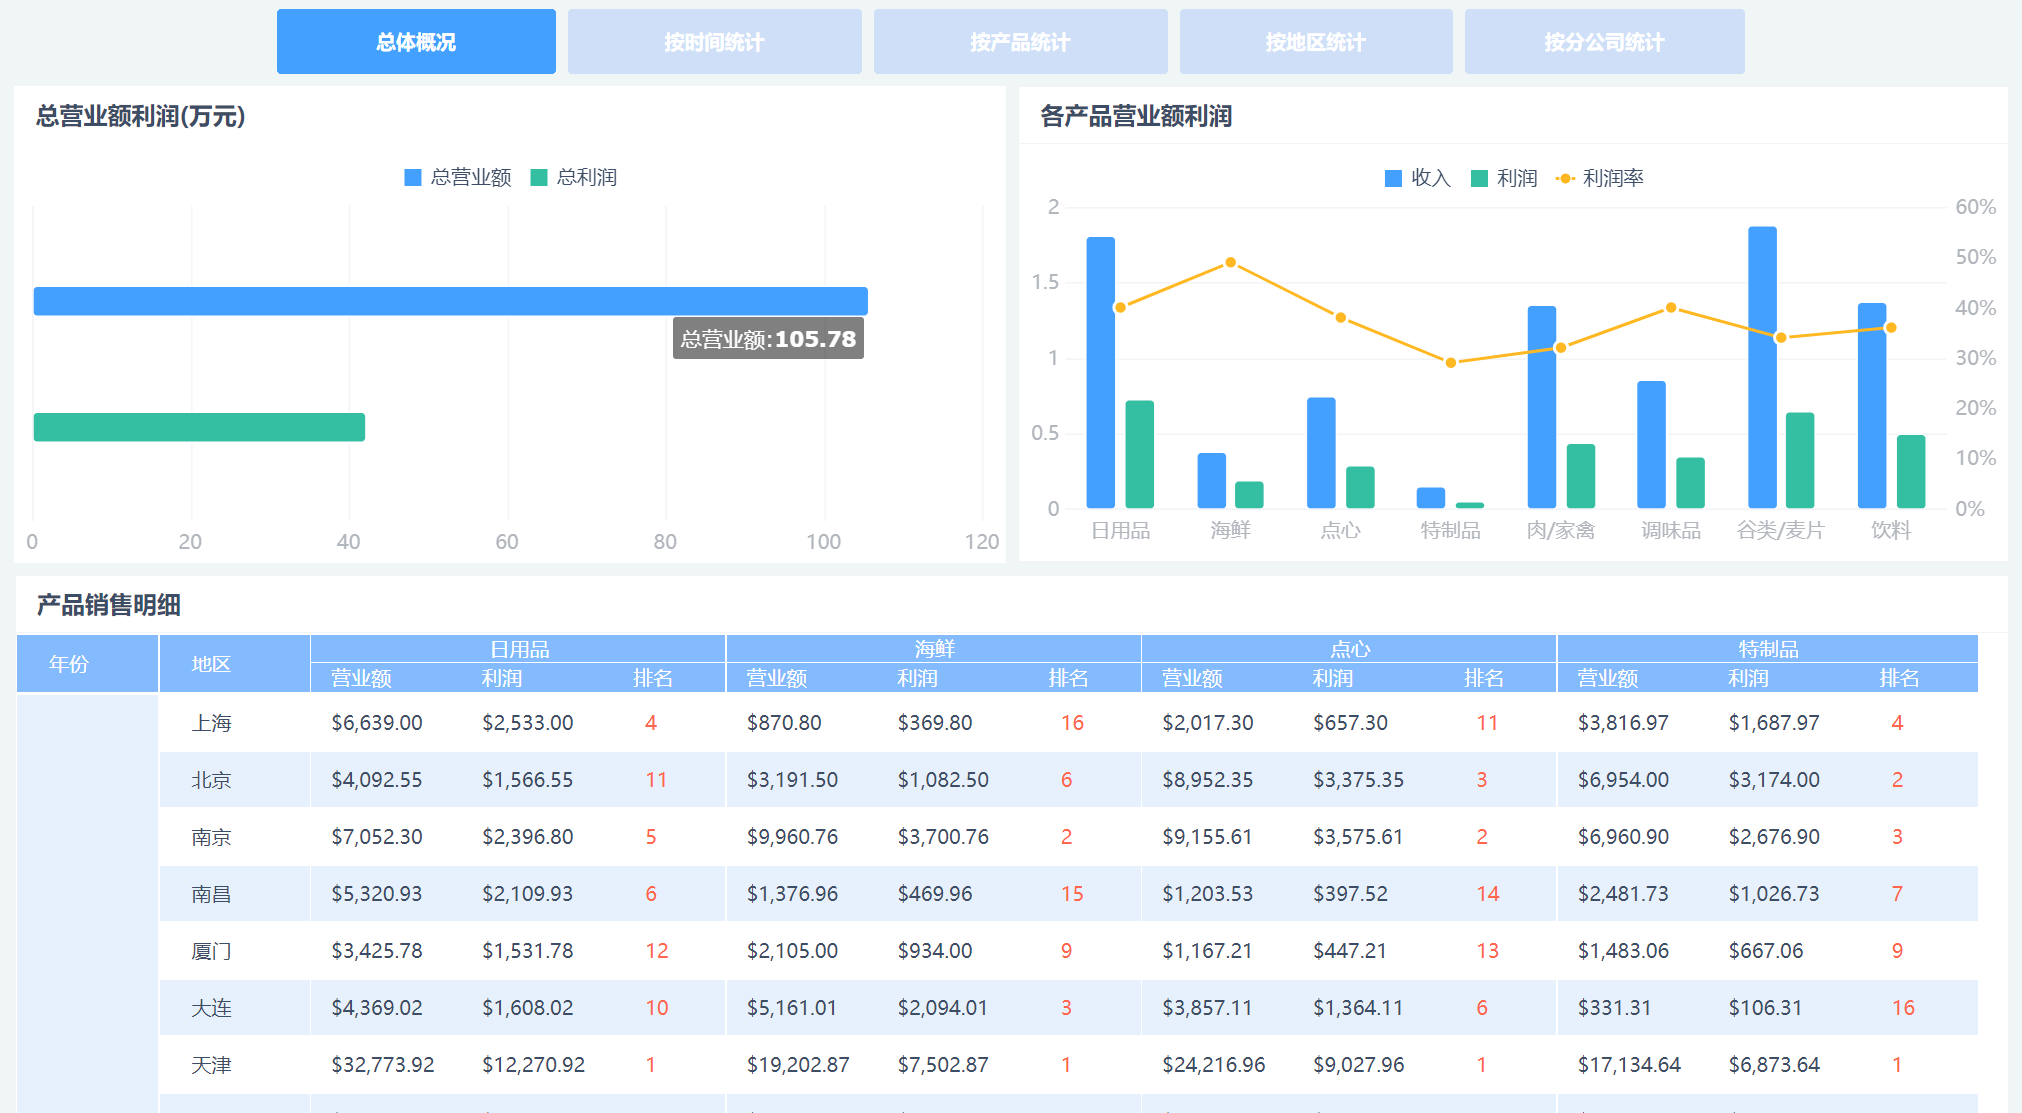Click the 海鲜 group header
The width and height of the screenshot is (2022, 1113).
point(934,648)
